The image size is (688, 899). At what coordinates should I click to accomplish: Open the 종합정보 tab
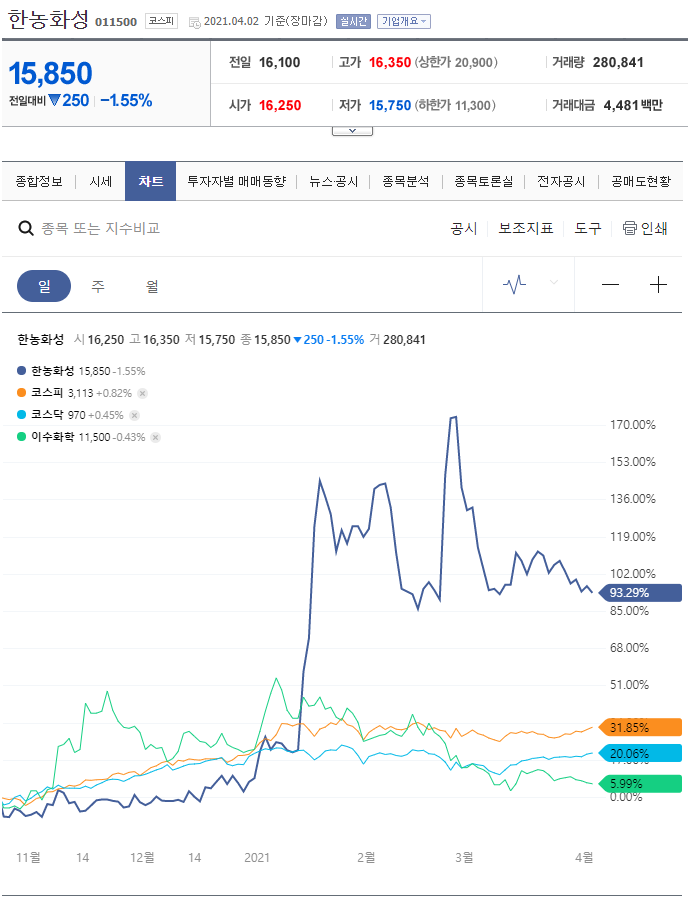[39, 182]
